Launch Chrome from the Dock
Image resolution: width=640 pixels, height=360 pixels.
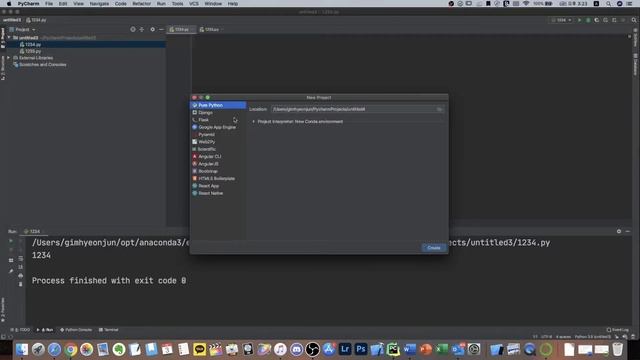pos(71,349)
